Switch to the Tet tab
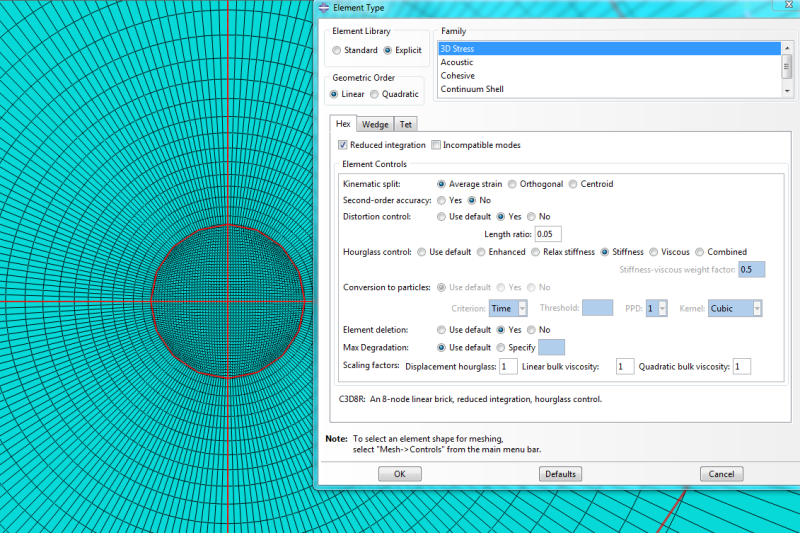 (406, 124)
